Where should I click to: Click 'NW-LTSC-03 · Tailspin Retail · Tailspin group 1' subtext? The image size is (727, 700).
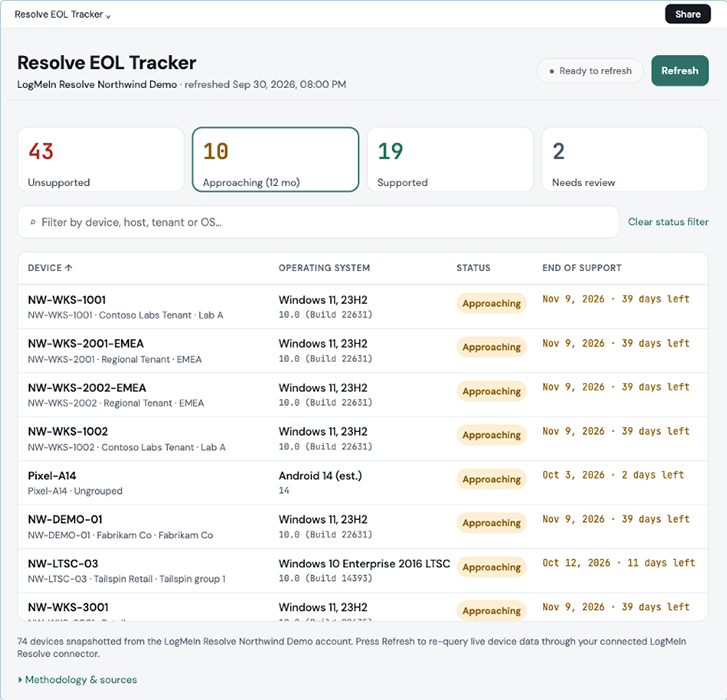pyautogui.click(x=127, y=579)
